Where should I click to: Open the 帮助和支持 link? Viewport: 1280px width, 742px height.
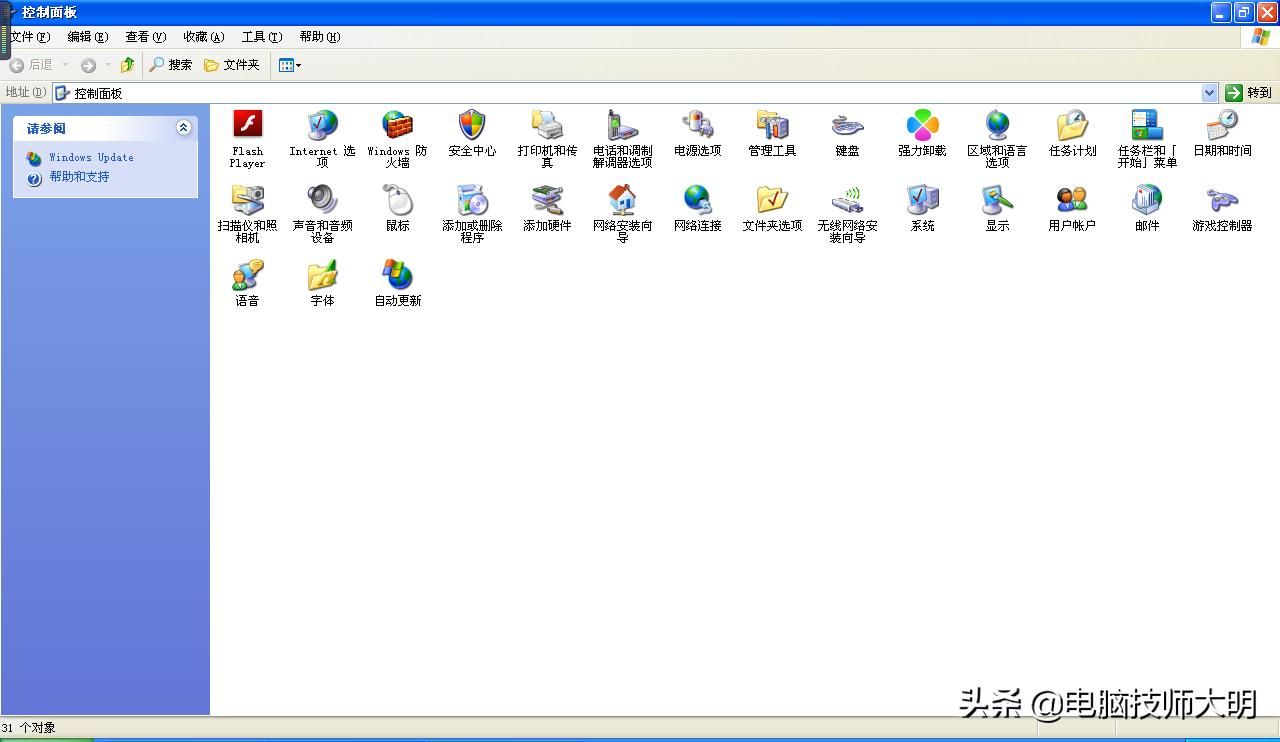(79, 177)
